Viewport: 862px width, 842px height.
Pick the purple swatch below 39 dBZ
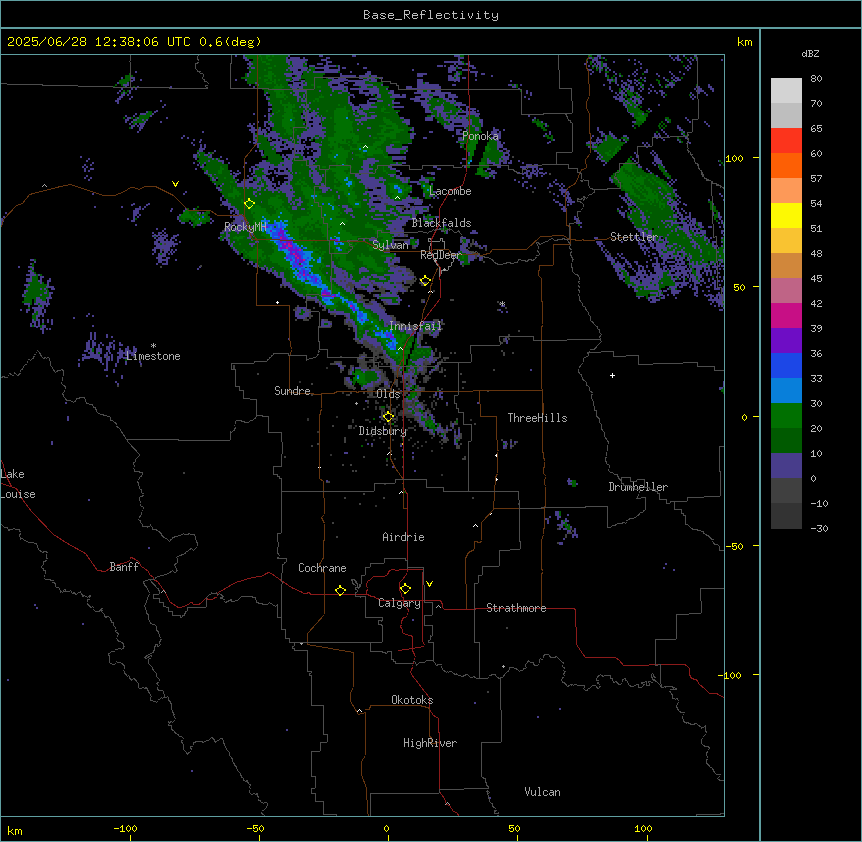[x=786, y=341]
